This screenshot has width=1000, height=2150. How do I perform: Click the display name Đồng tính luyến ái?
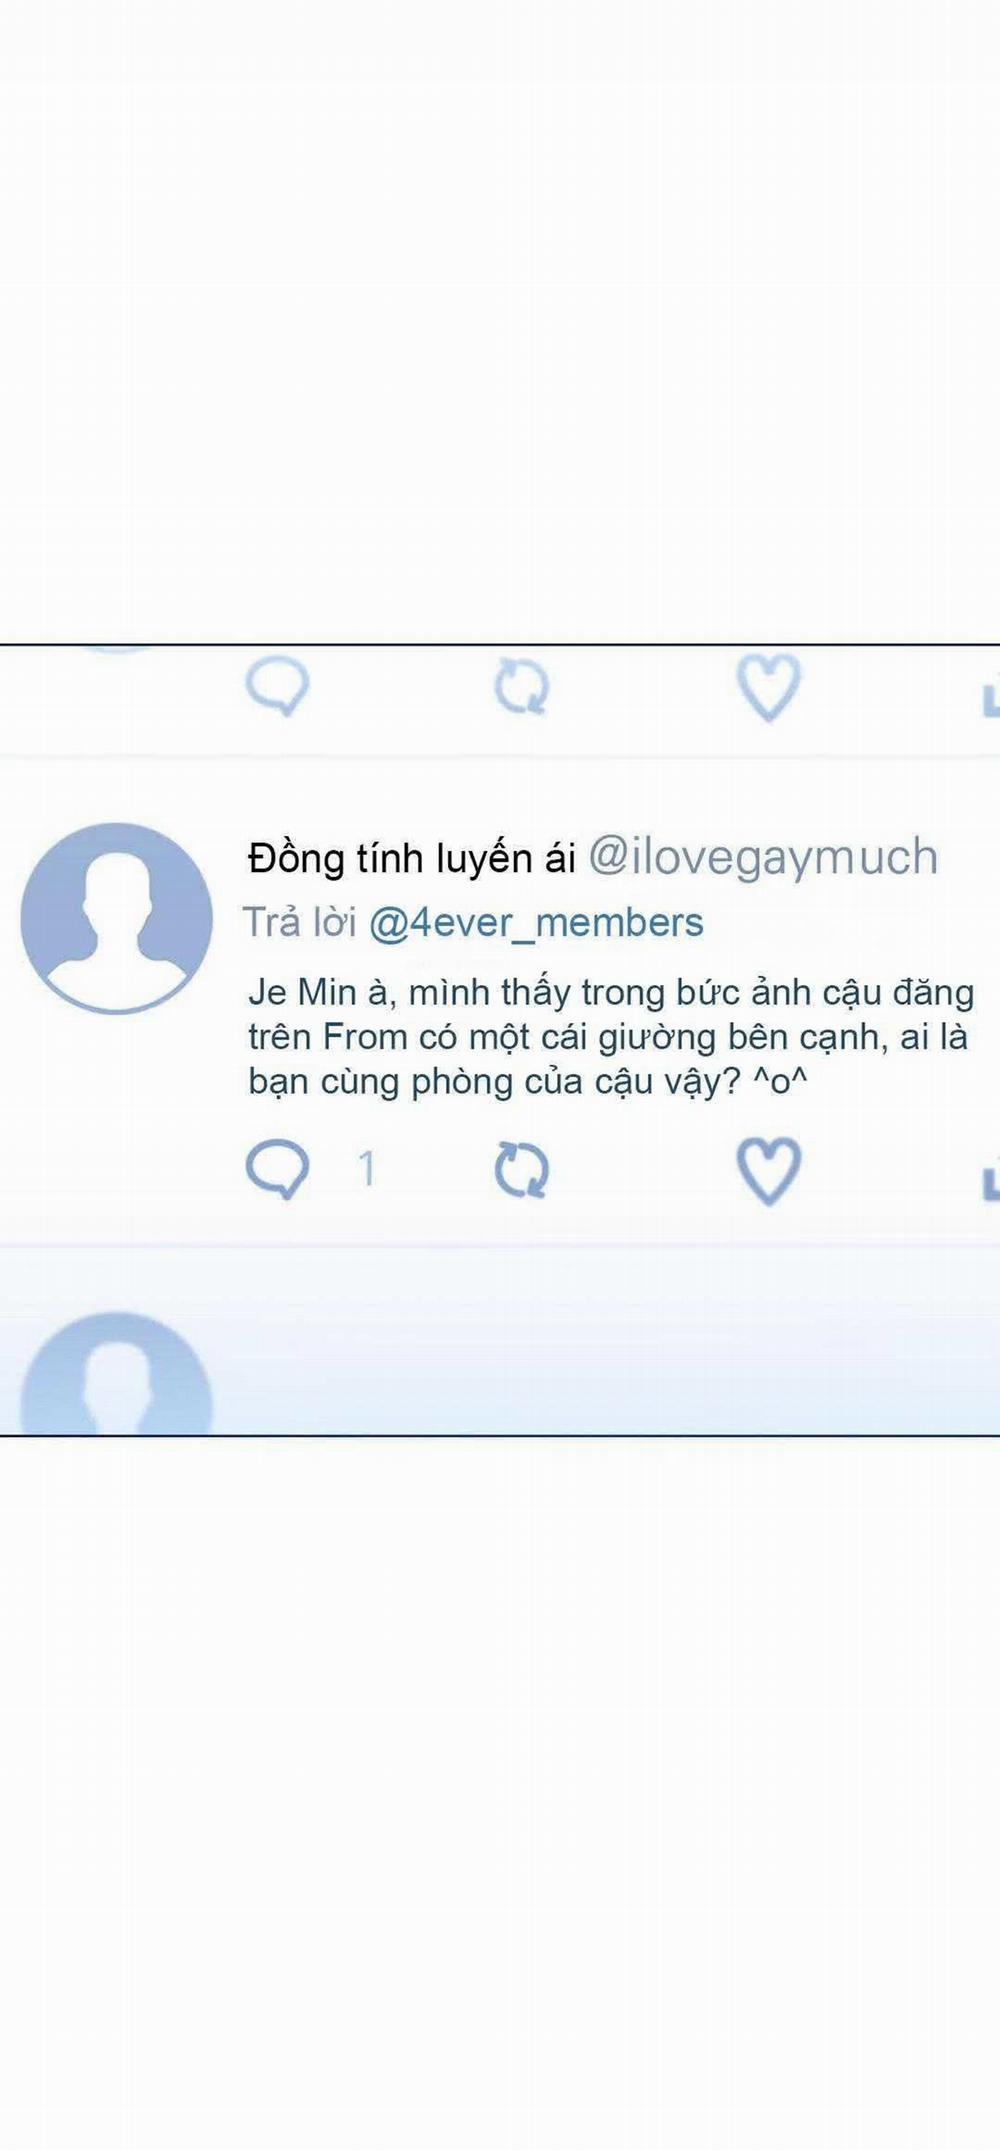click(412, 858)
